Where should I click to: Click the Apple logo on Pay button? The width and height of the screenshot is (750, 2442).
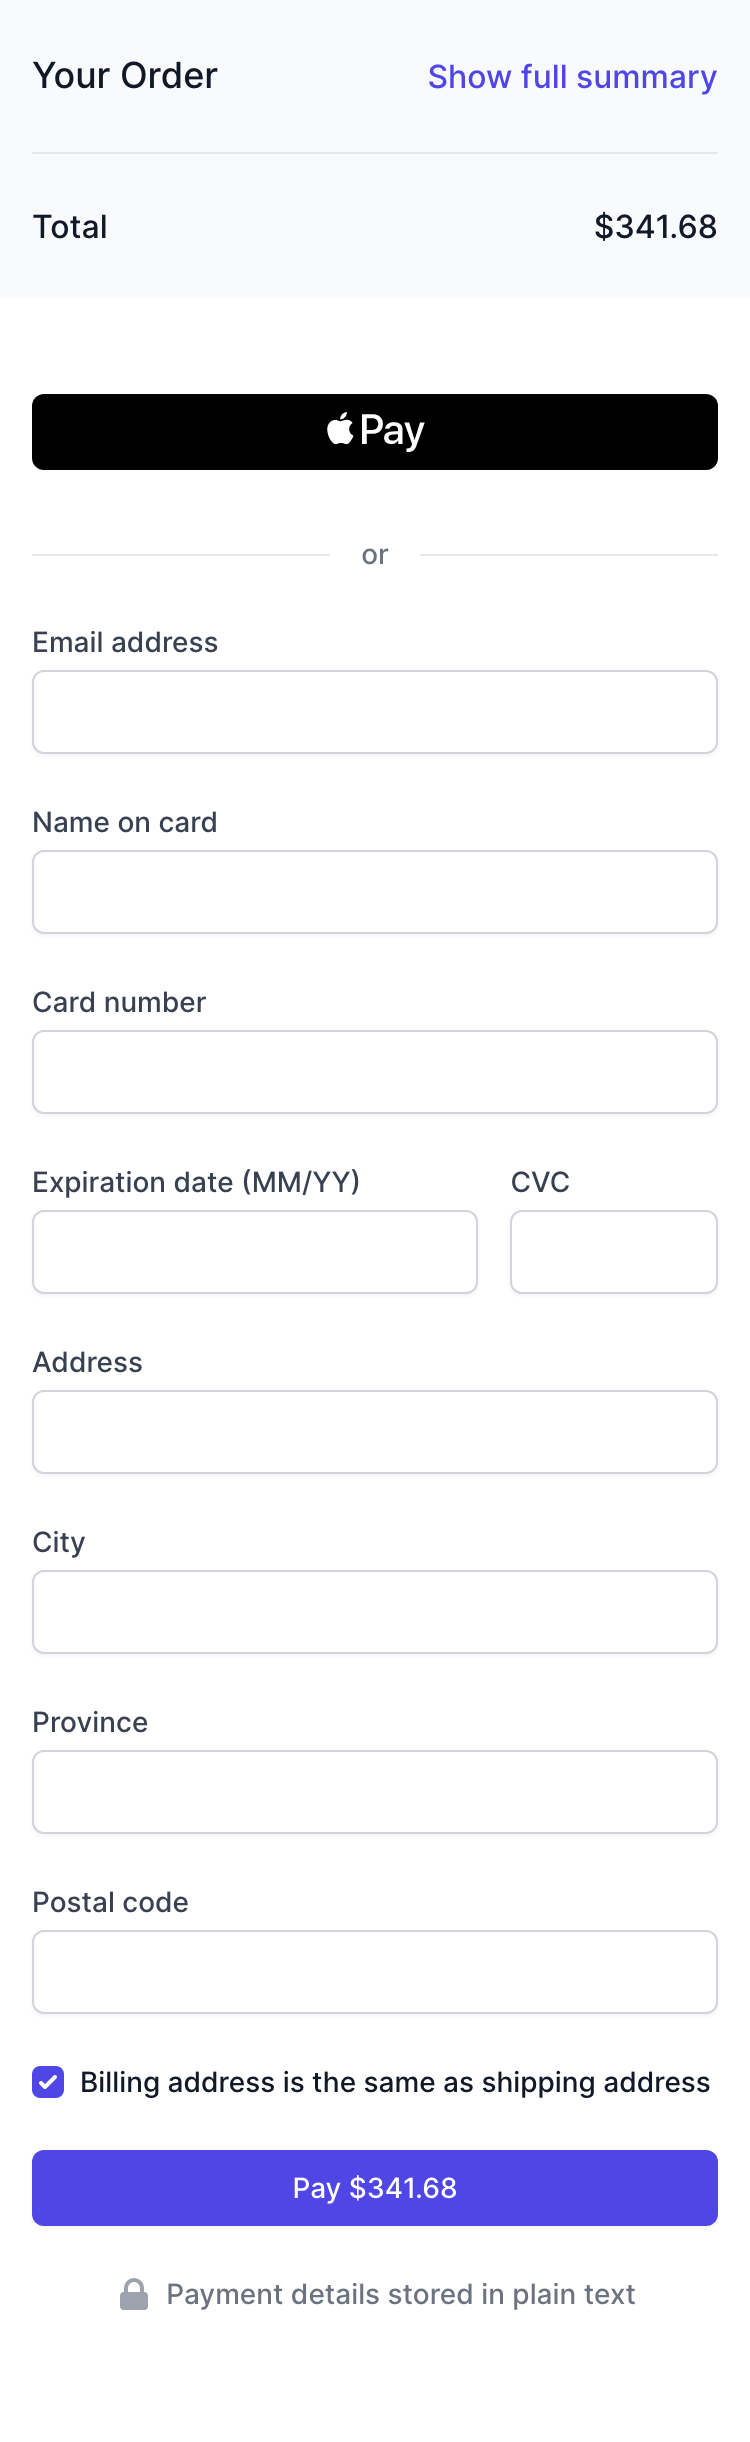340,429
